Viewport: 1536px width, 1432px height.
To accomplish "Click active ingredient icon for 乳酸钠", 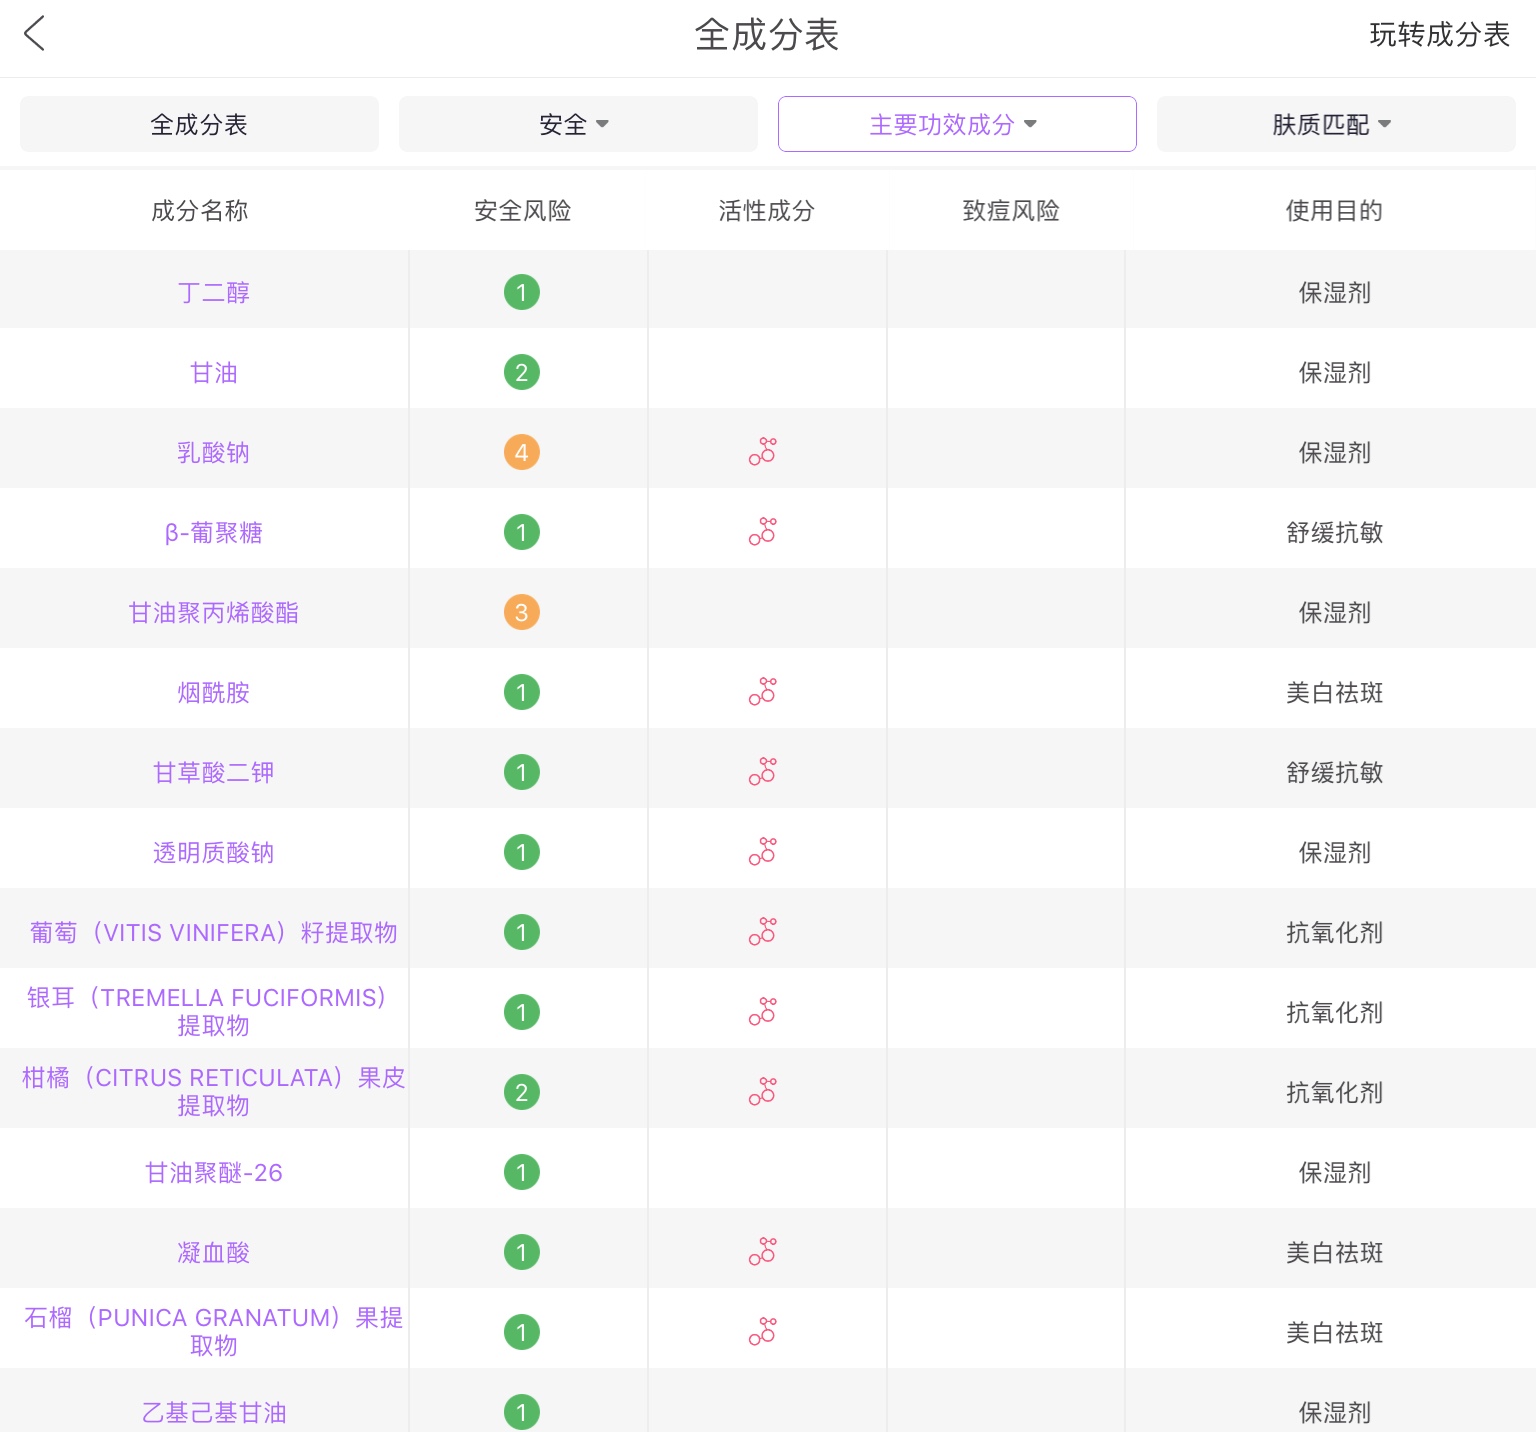I will tap(763, 452).
